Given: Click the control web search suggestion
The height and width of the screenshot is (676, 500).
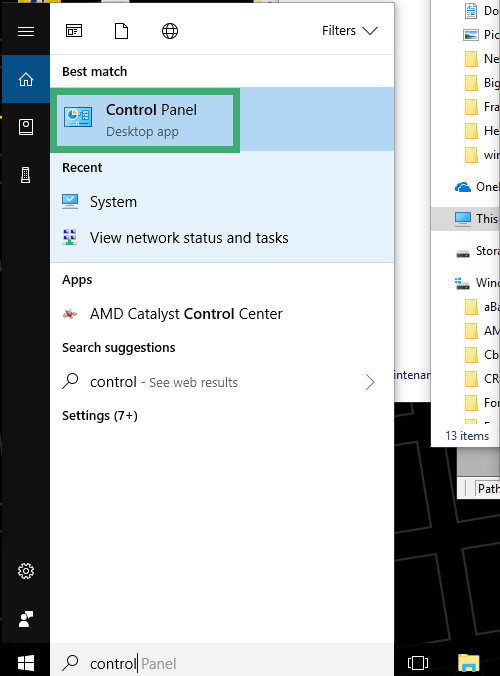Looking at the screenshot, I should (x=222, y=382).
